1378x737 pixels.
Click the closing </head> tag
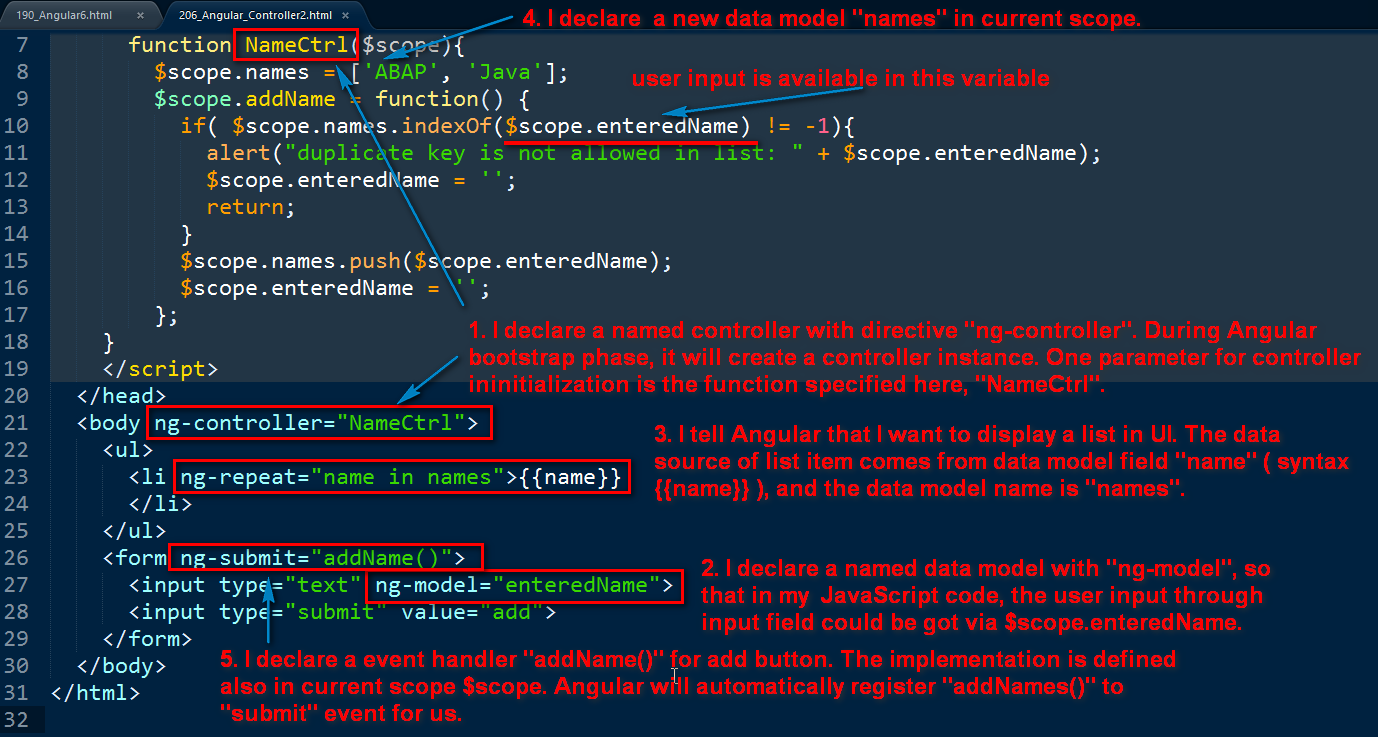tap(121, 396)
